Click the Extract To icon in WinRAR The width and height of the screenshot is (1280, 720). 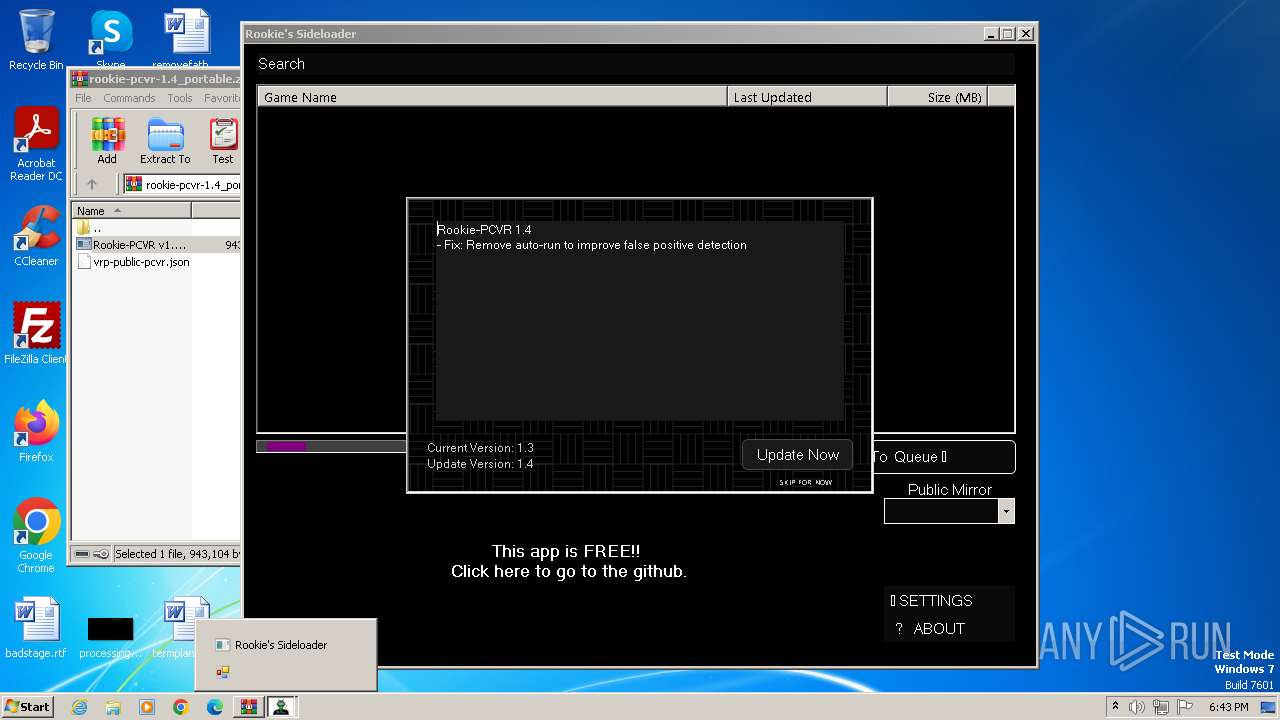(x=165, y=141)
